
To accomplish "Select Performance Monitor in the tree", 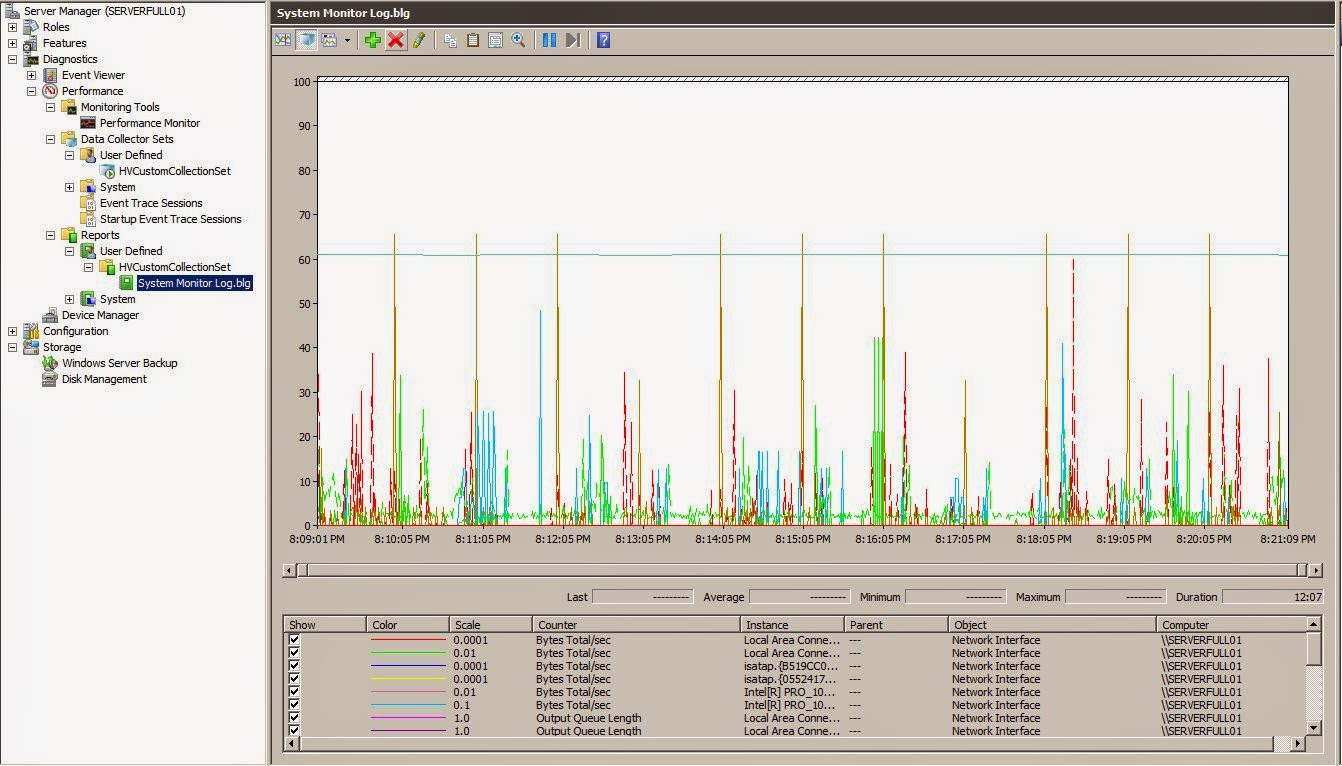I will (149, 123).
